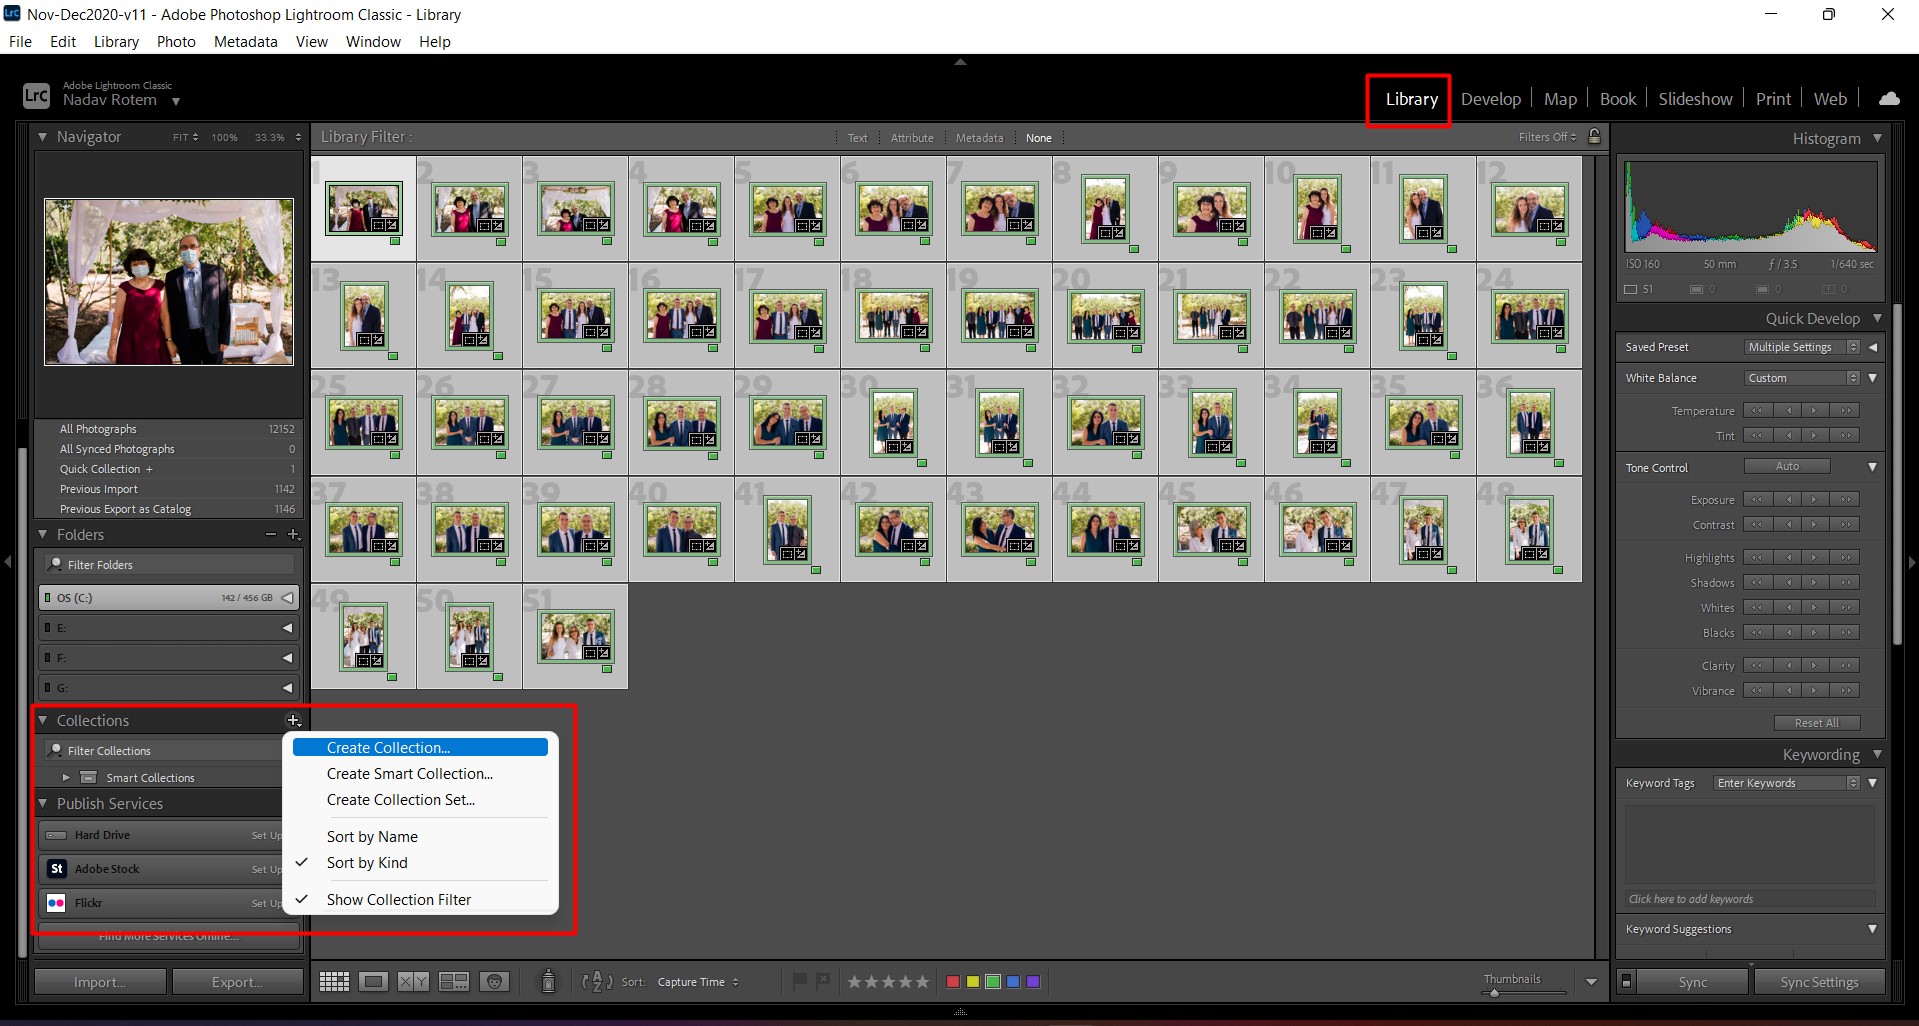
Task: Open the Filters Off dropdown
Action: click(x=1547, y=137)
